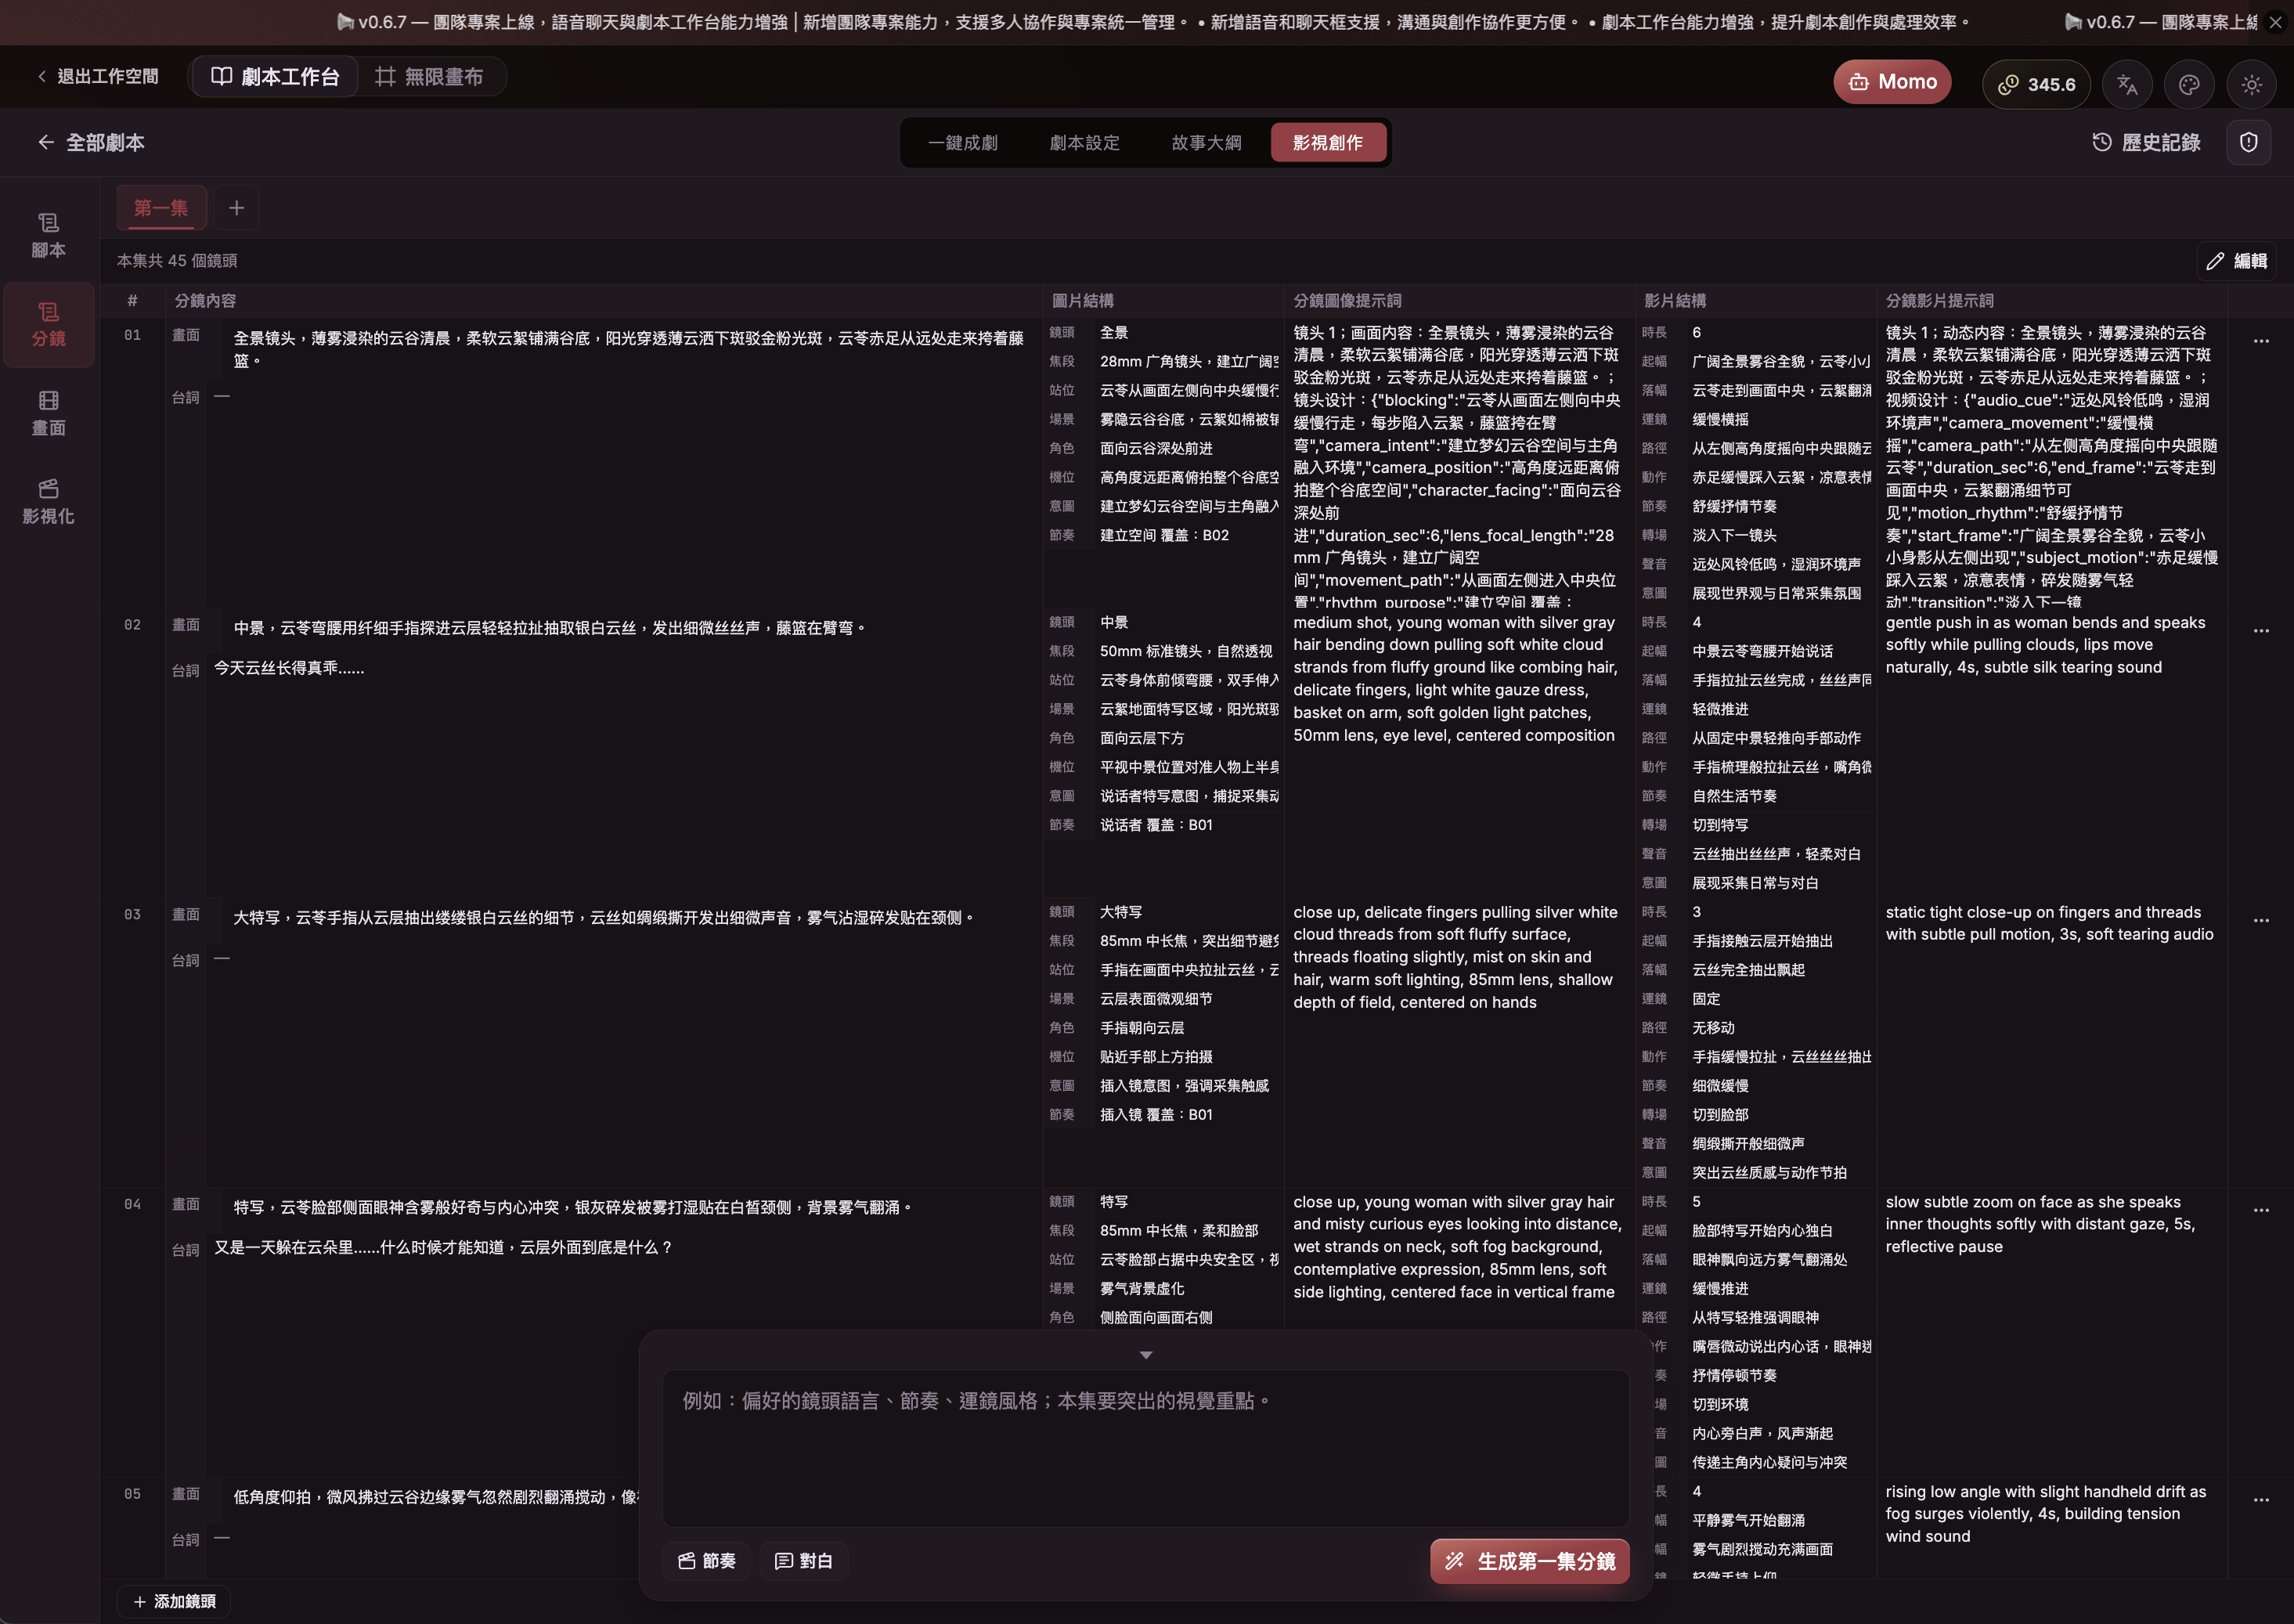Image resolution: width=2294 pixels, height=1624 pixels.
Task: Click image prompt 'close up, delicate fingers pulling'
Action: [1455, 957]
